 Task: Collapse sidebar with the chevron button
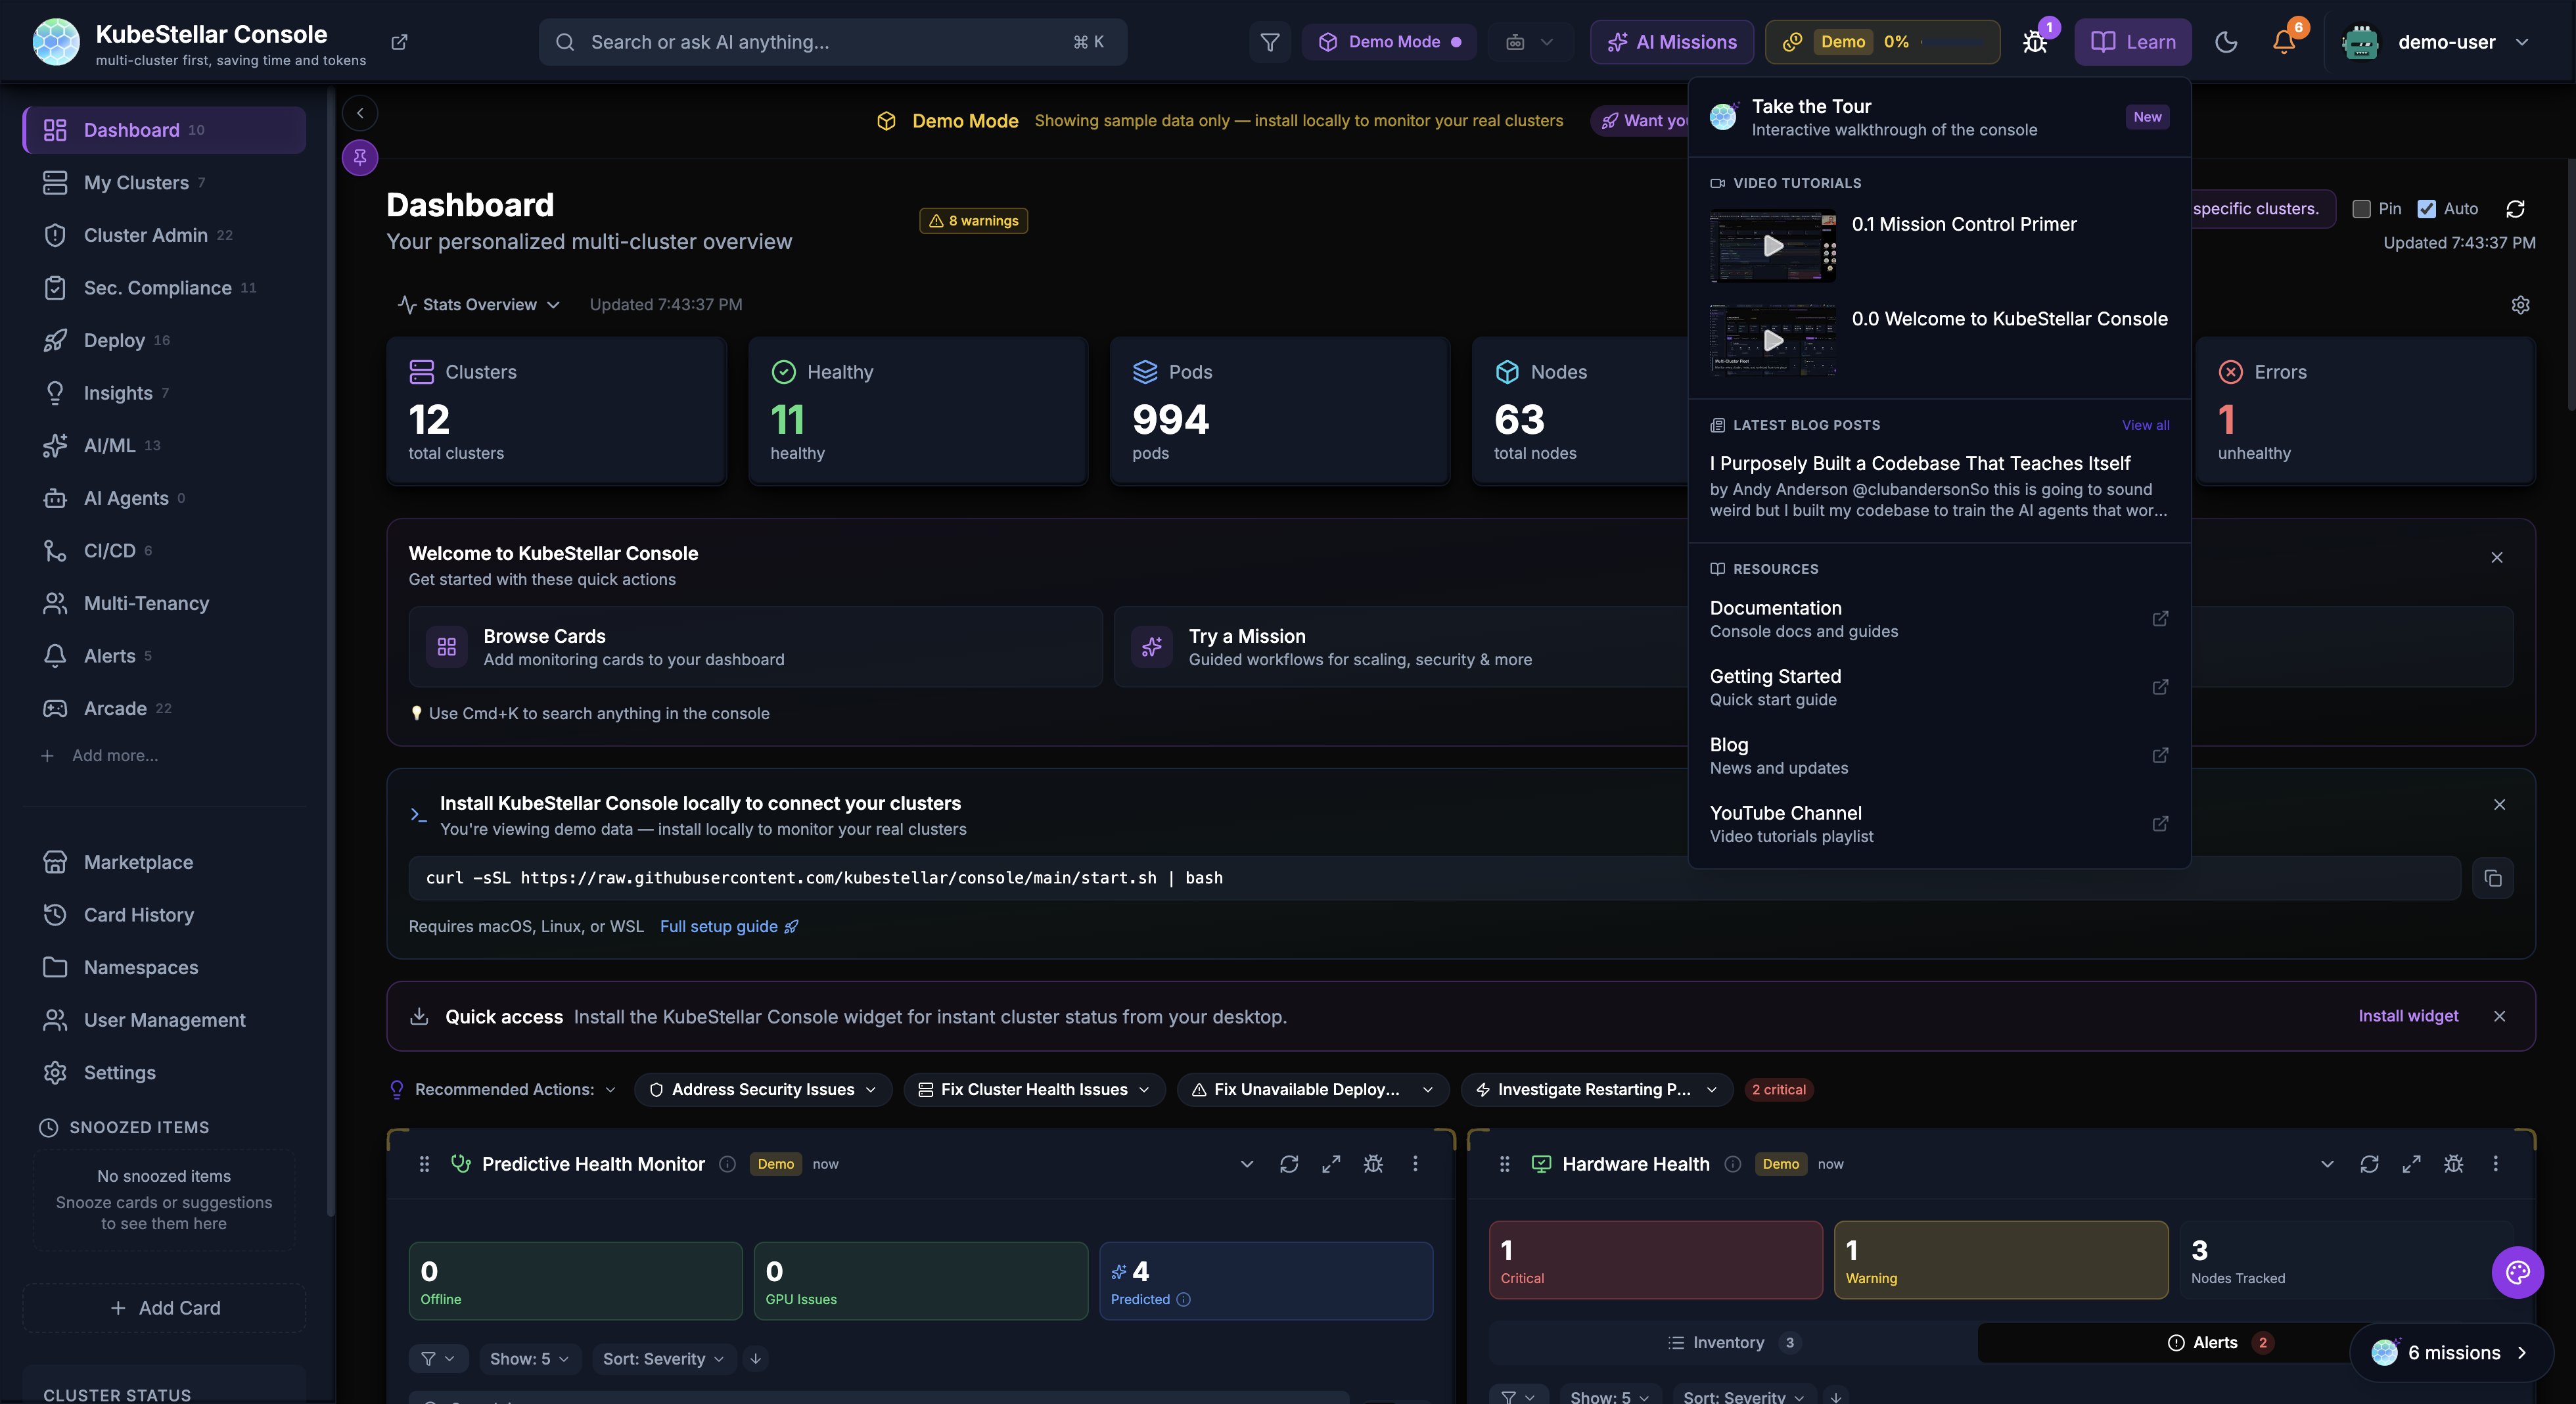(x=360, y=113)
